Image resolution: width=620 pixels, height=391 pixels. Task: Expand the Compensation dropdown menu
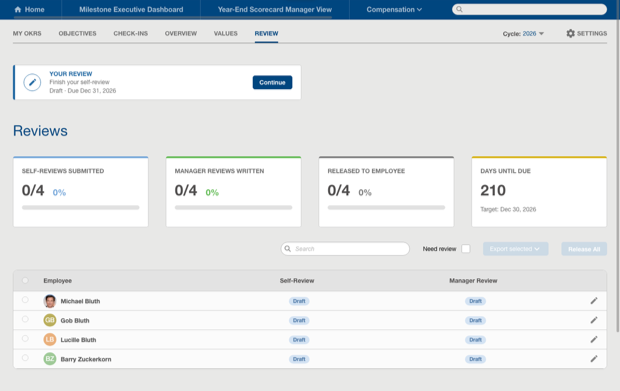tap(394, 9)
